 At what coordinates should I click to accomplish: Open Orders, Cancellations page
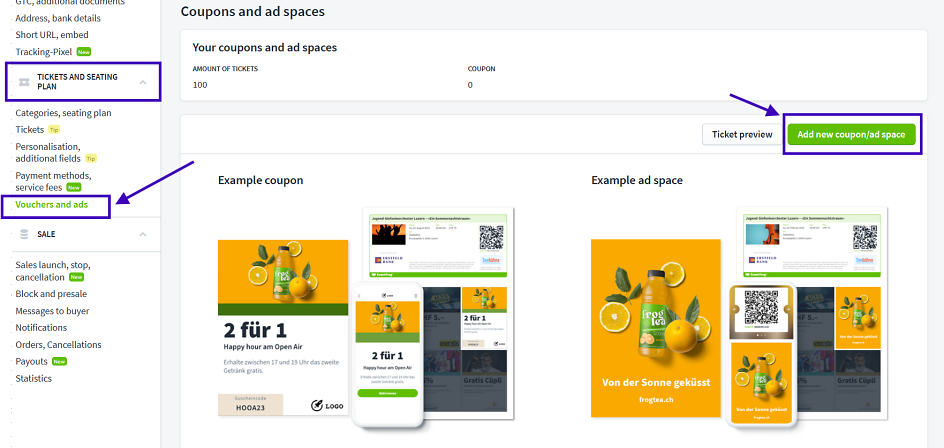(x=58, y=345)
